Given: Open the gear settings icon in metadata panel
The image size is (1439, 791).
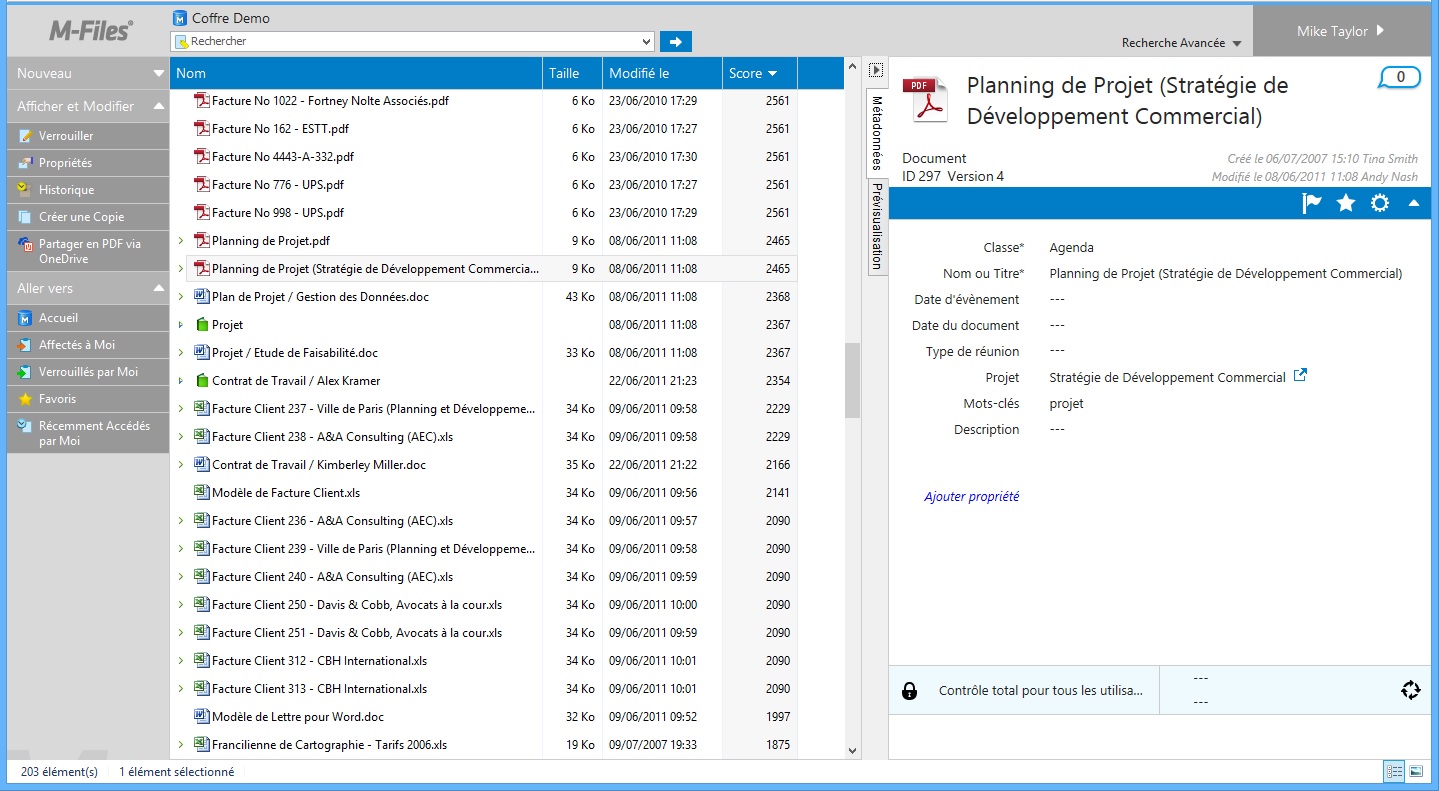Looking at the screenshot, I should pos(1380,203).
